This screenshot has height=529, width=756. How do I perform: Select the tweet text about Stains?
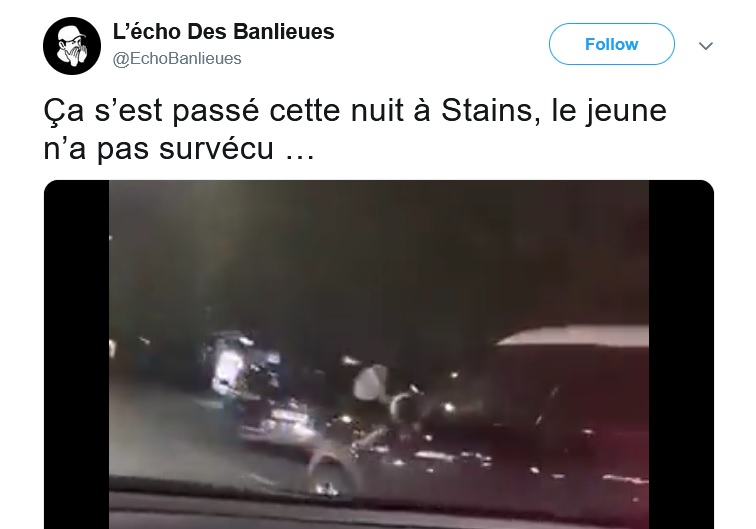(x=355, y=129)
